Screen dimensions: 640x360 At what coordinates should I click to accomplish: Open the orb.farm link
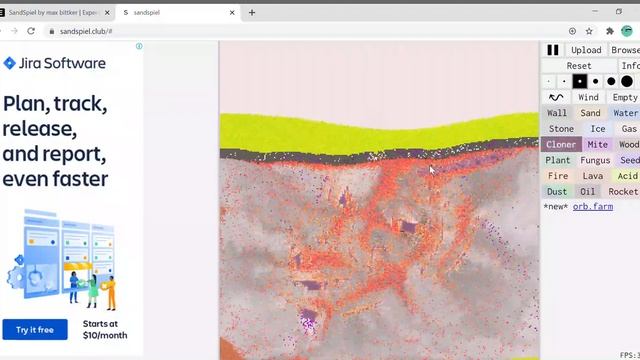tap(593, 207)
